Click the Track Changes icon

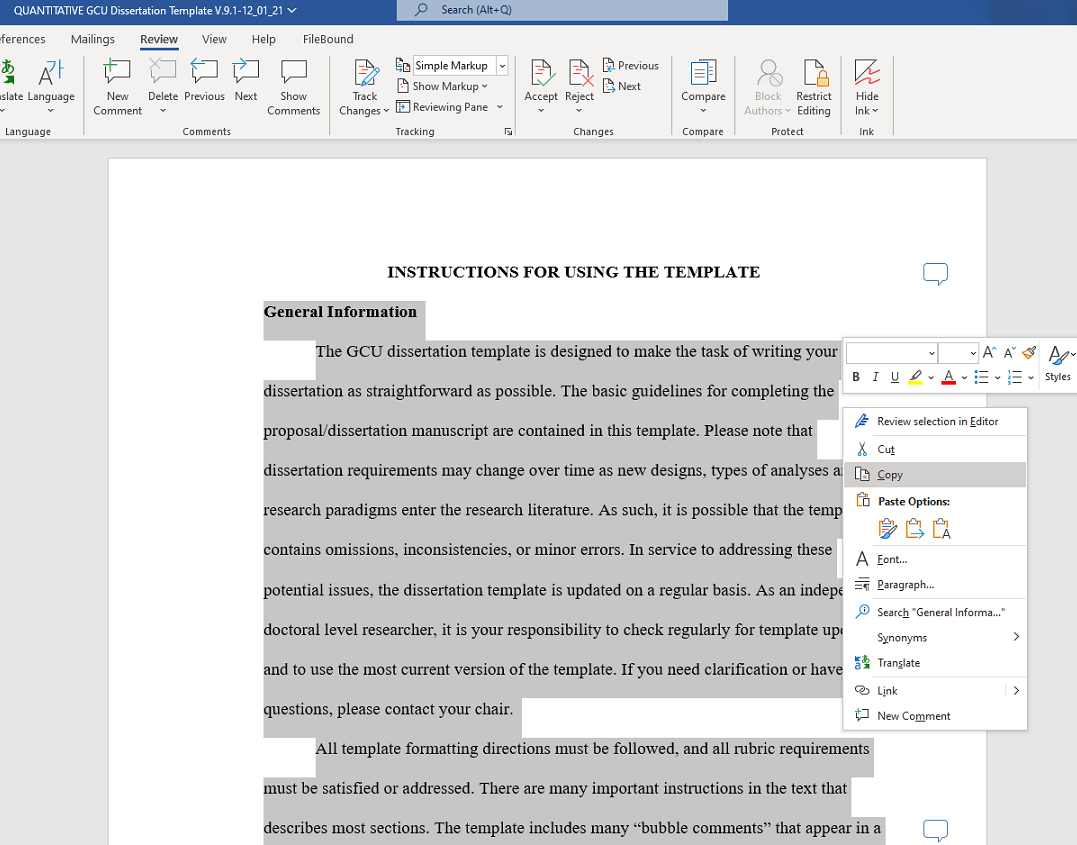366,74
